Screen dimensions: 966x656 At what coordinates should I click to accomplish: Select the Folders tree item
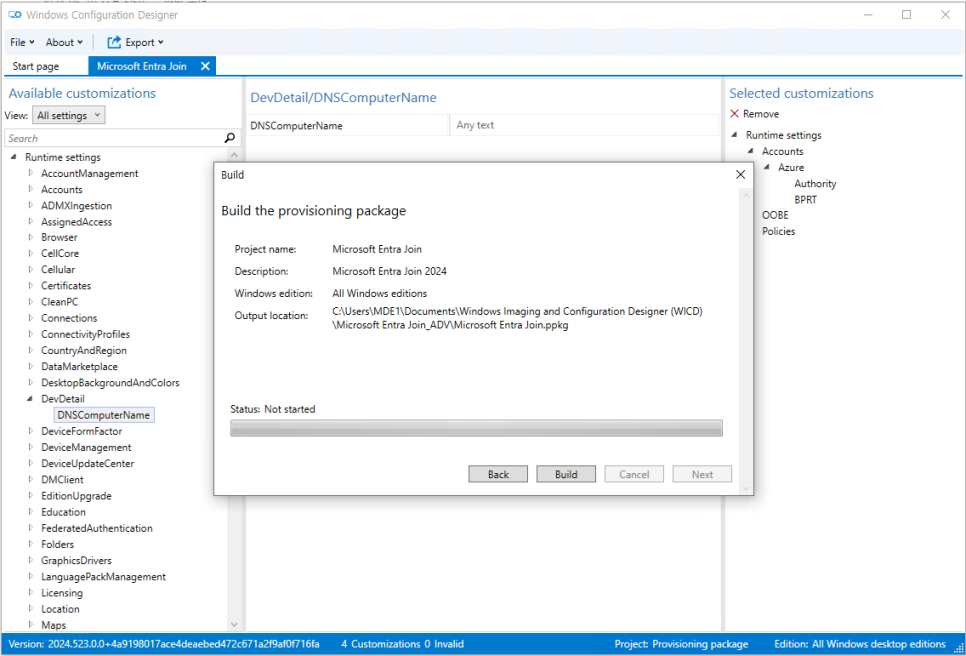[57, 544]
